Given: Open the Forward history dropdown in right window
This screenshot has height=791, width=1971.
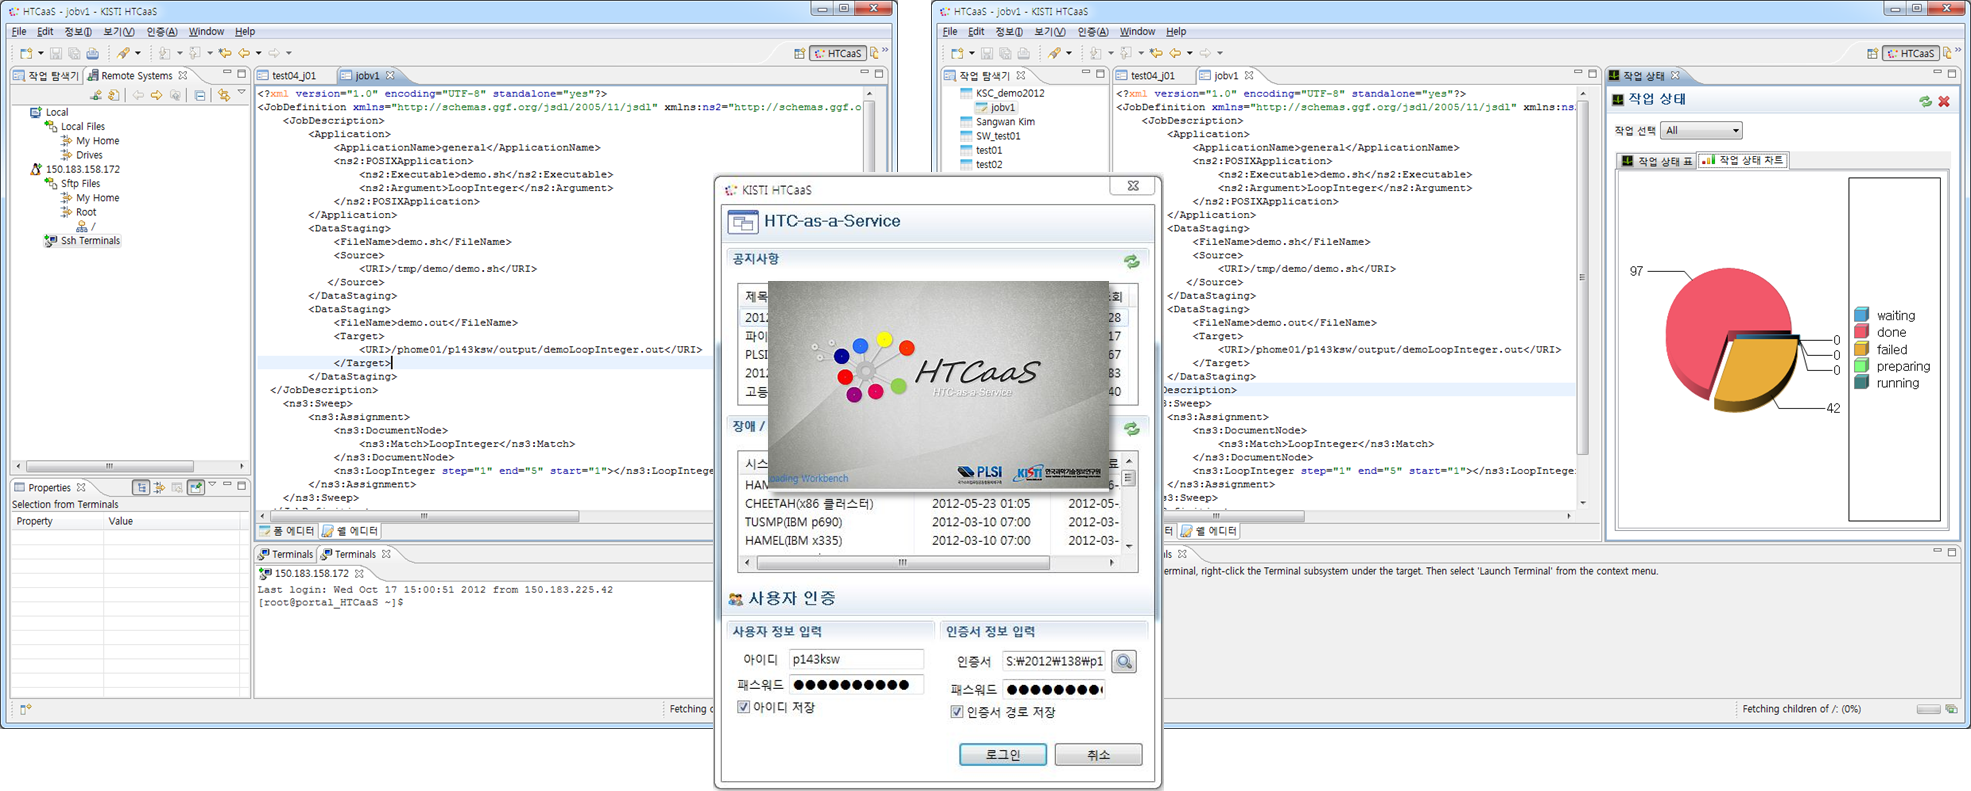Looking at the screenshot, I should [x=1220, y=53].
